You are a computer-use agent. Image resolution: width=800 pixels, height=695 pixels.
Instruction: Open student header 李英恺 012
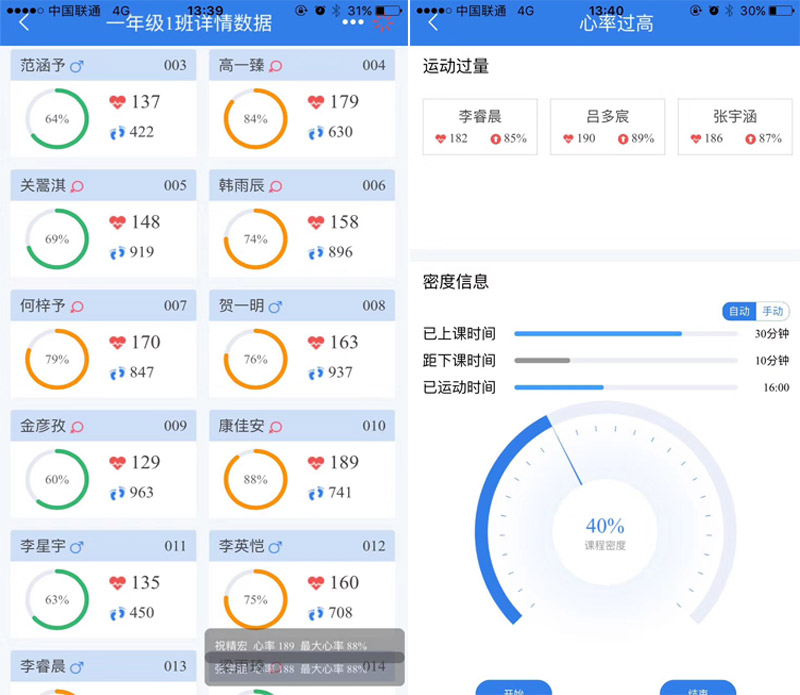point(302,546)
